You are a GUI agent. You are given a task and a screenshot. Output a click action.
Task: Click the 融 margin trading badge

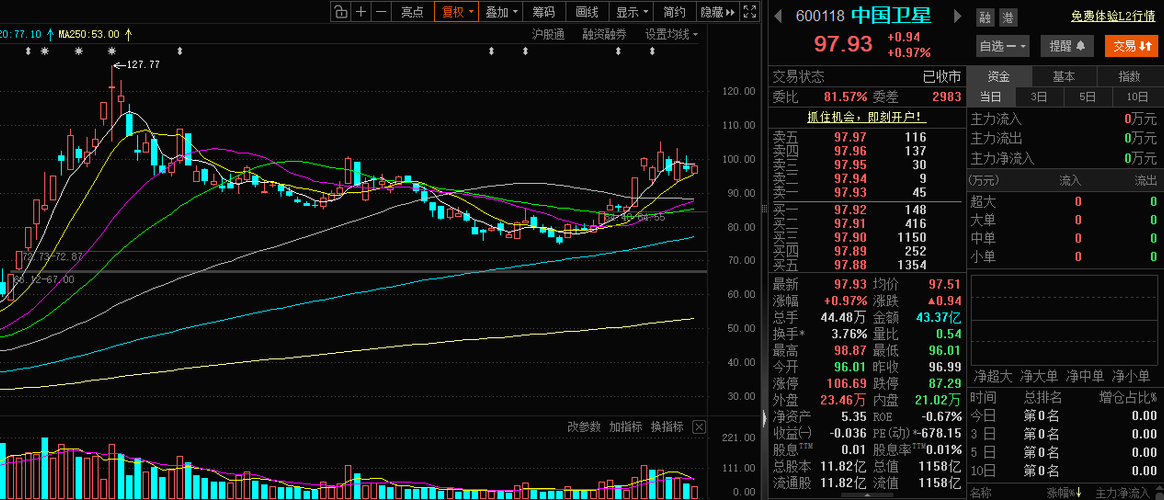pos(985,17)
